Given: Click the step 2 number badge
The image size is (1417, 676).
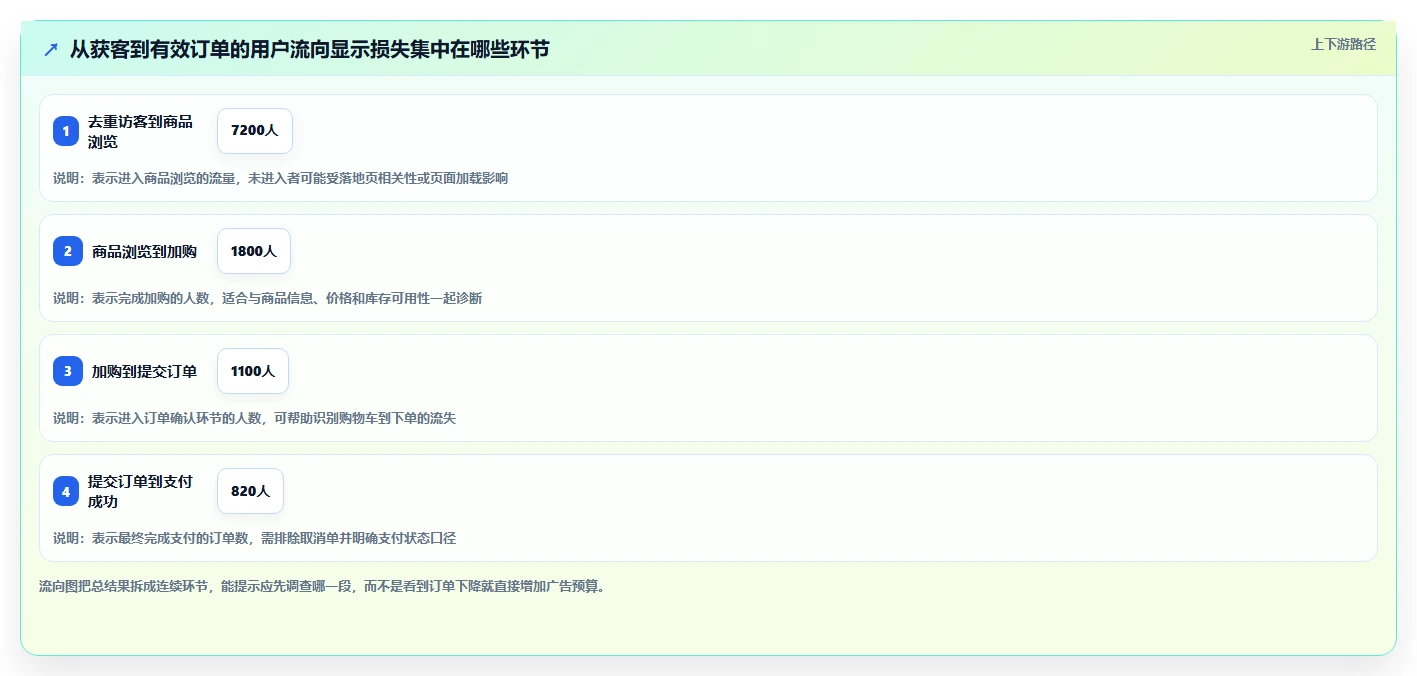Looking at the screenshot, I should click(68, 251).
